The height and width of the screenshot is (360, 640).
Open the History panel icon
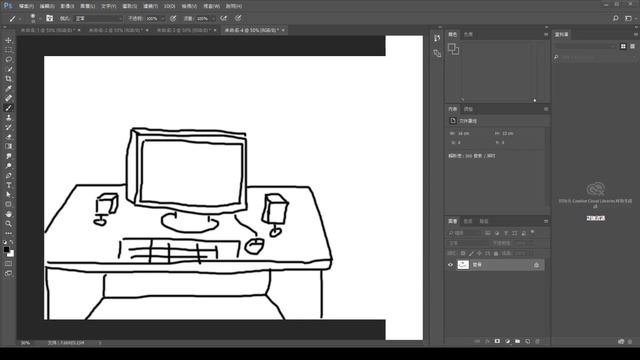[x=437, y=38]
